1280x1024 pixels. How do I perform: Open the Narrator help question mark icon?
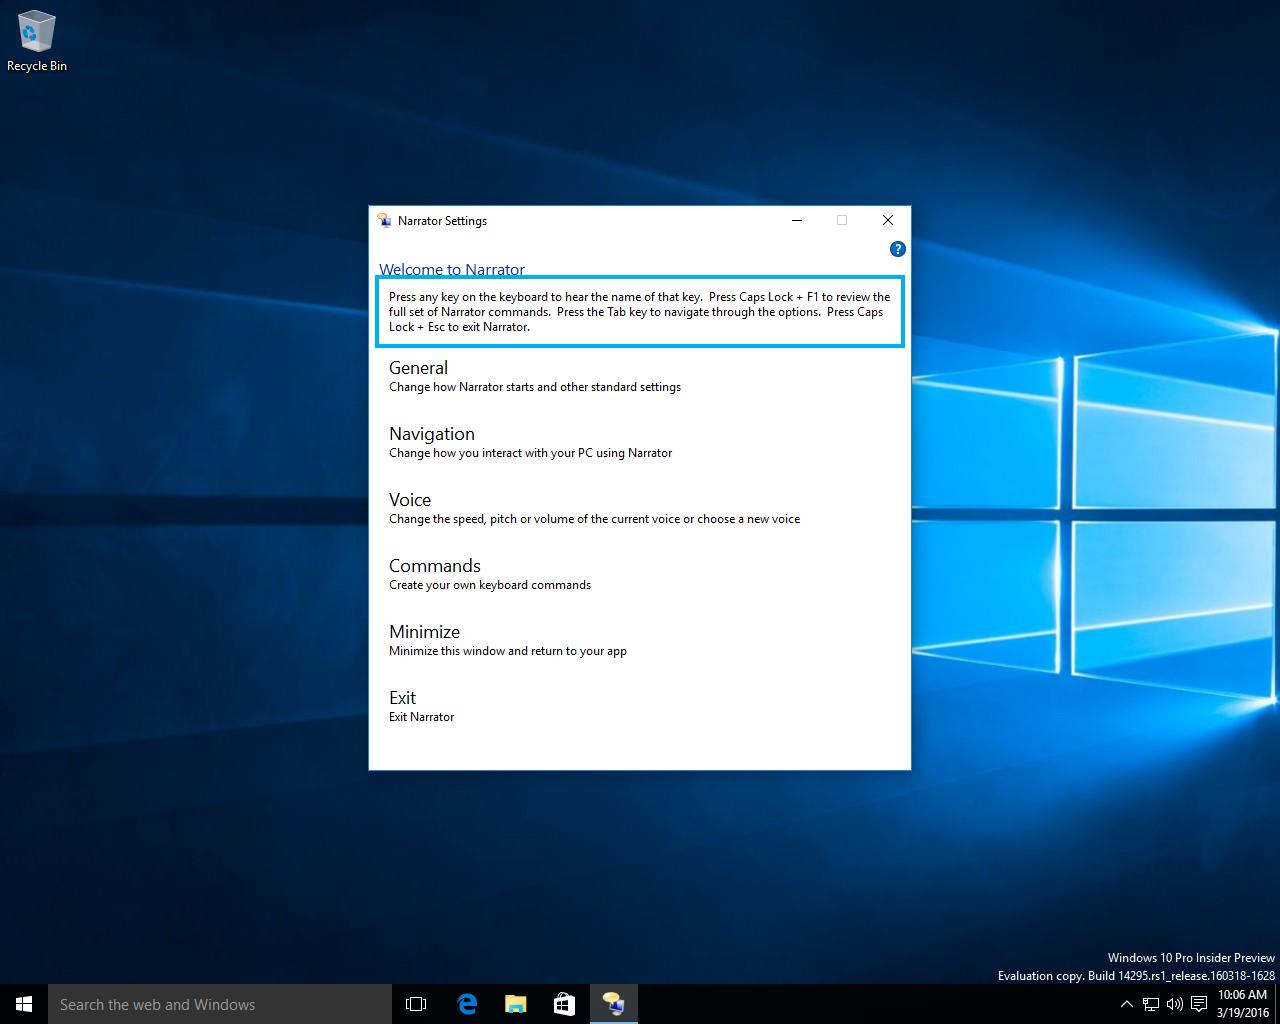tap(897, 249)
